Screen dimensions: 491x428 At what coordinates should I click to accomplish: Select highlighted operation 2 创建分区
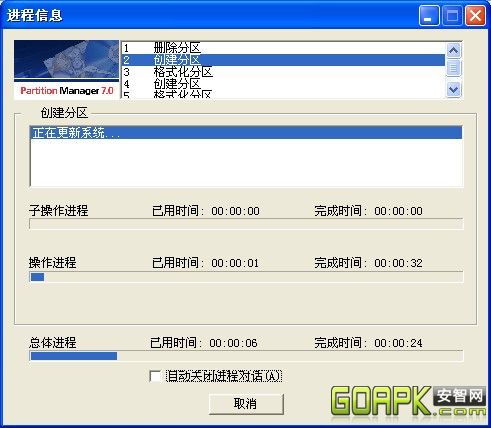(283, 60)
